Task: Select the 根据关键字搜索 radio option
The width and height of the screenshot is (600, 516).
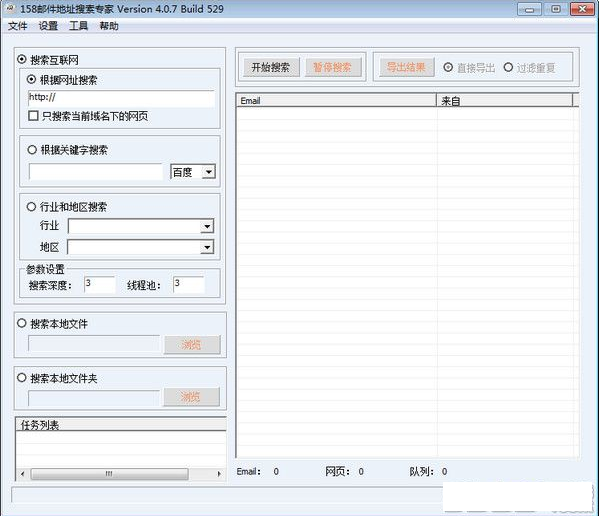Action: tap(33, 150)
